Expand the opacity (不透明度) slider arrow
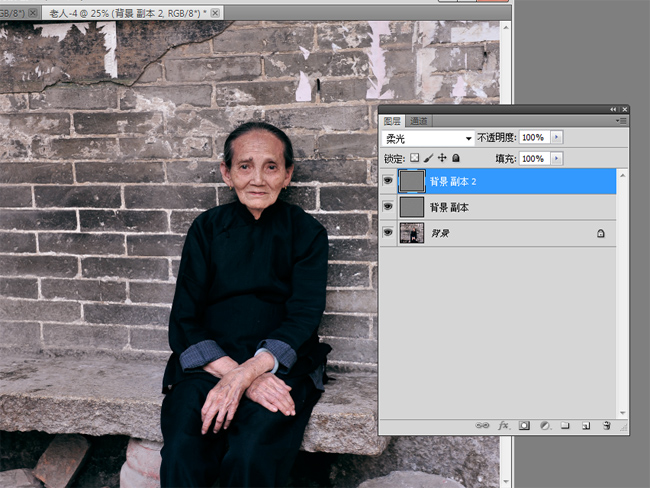Screen dimensions: 650x488 tap(557, 137)
